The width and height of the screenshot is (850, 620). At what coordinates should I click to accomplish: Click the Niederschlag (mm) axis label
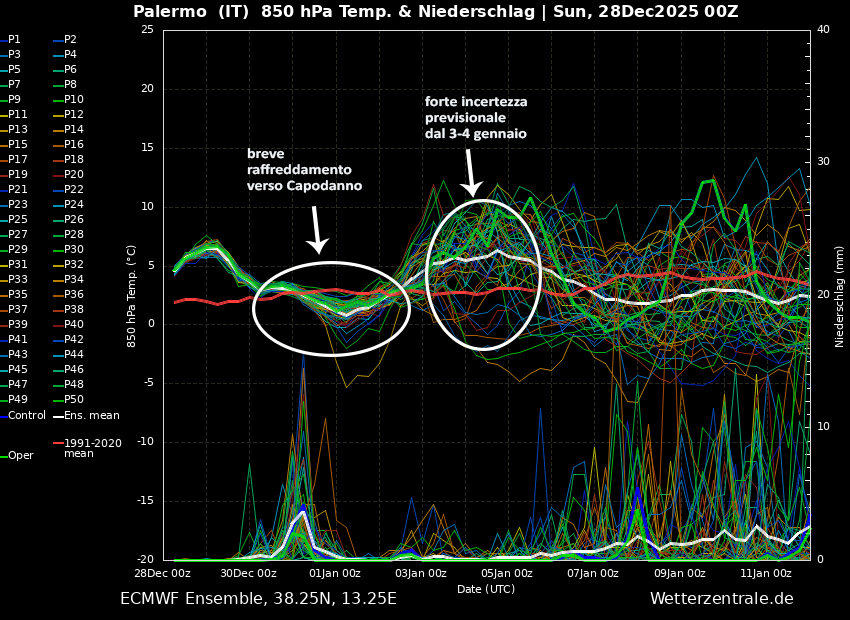pyautogui.click(x=840, y=296)
